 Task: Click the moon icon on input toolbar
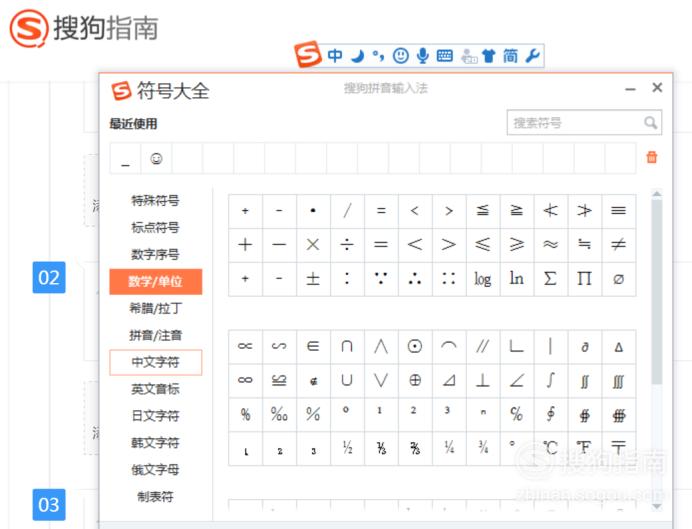point(357,56)
